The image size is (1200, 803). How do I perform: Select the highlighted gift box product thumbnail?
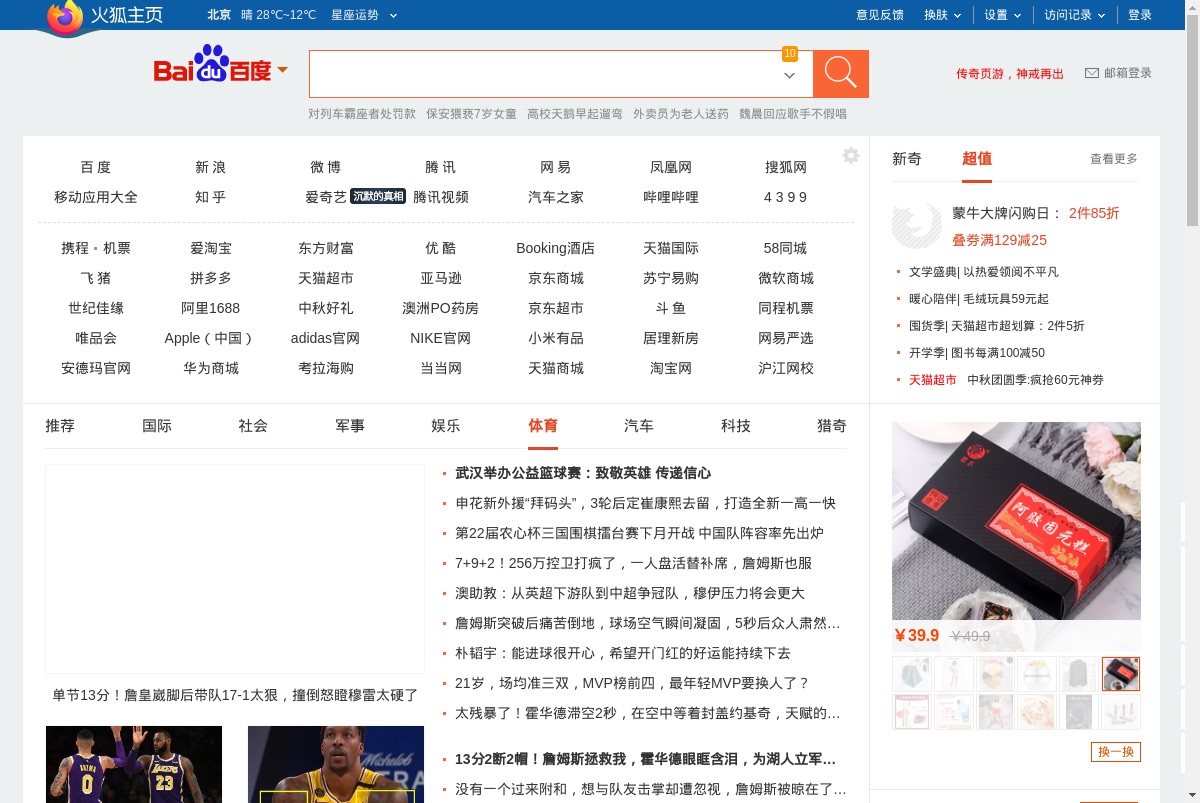click(1121, 674)
